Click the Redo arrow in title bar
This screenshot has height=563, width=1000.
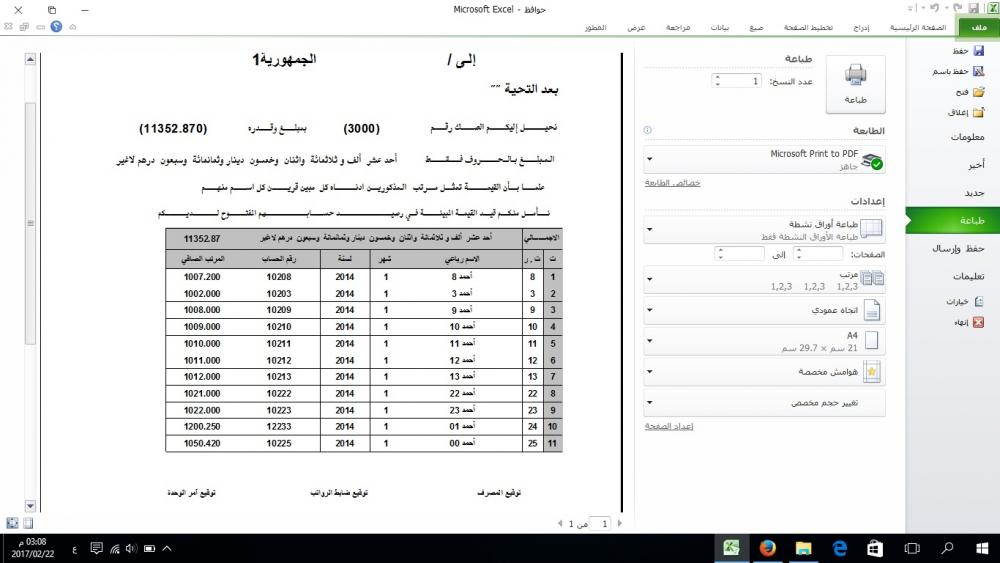point(957,8)
